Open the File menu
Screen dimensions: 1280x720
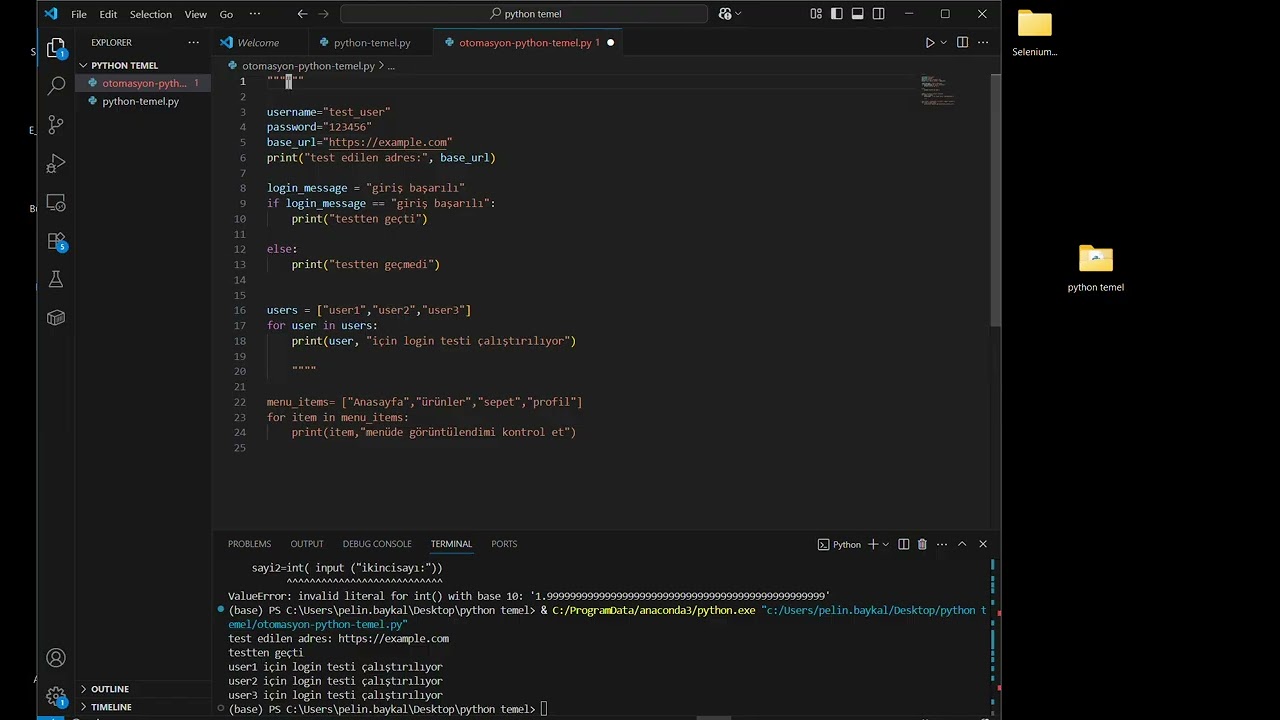pos(79,14)
